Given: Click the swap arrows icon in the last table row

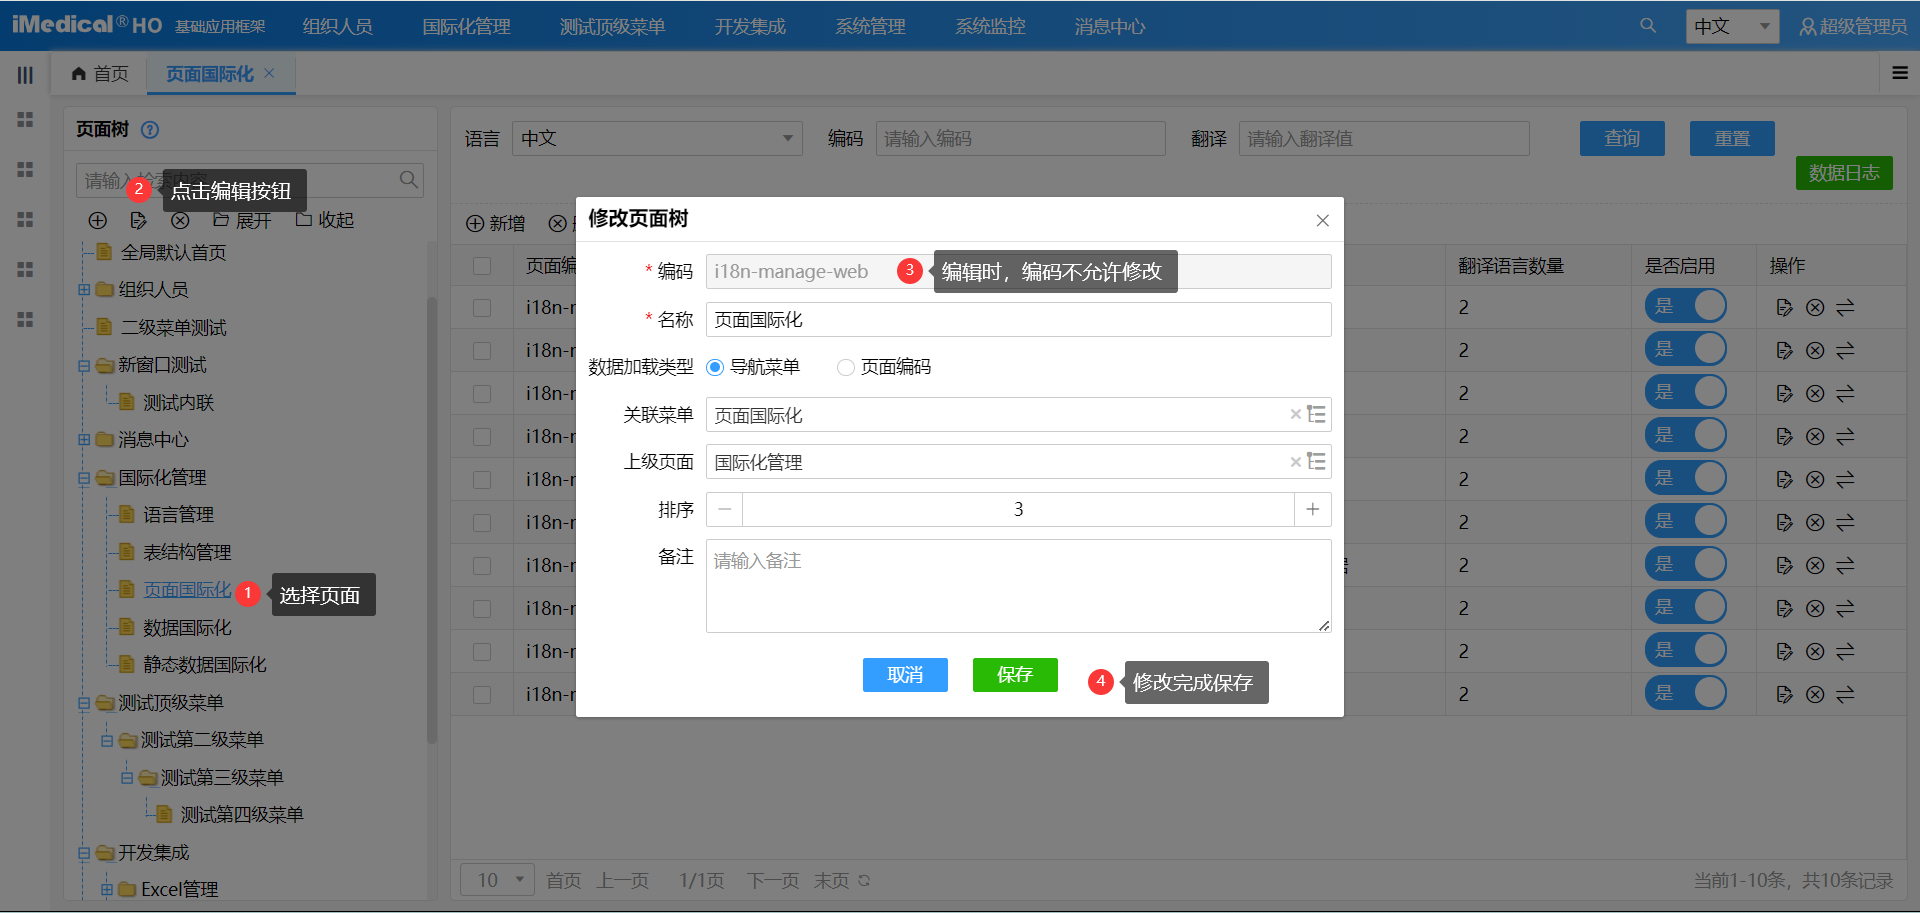Looking at the screenshot, I should click(x=1845, y=694).
